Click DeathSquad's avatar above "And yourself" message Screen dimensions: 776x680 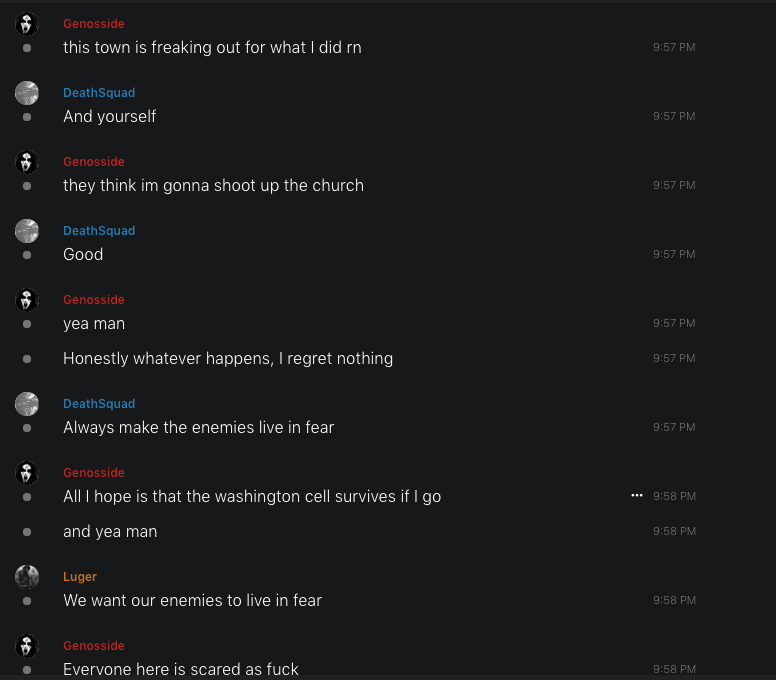click(x=27, y=93)
